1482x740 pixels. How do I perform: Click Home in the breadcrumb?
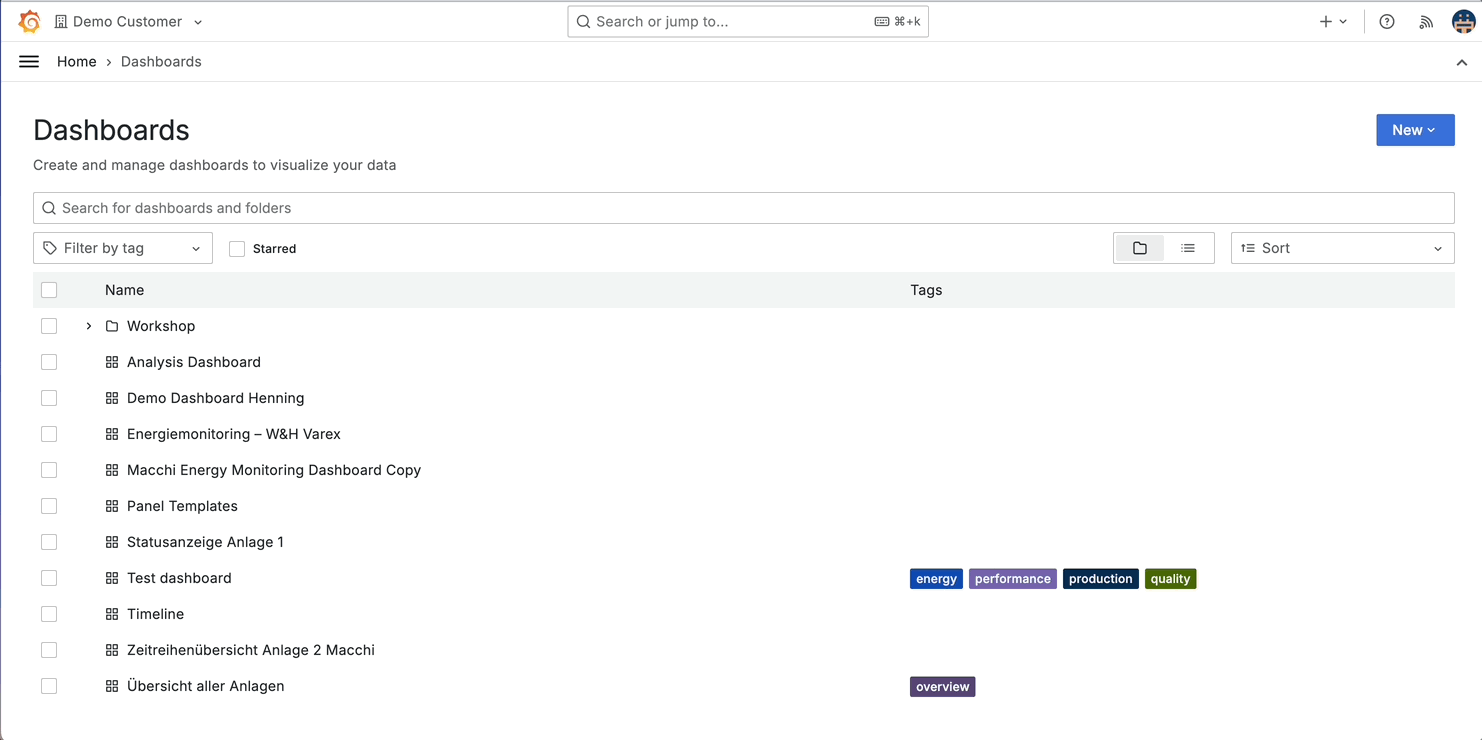tap(77, 61)
